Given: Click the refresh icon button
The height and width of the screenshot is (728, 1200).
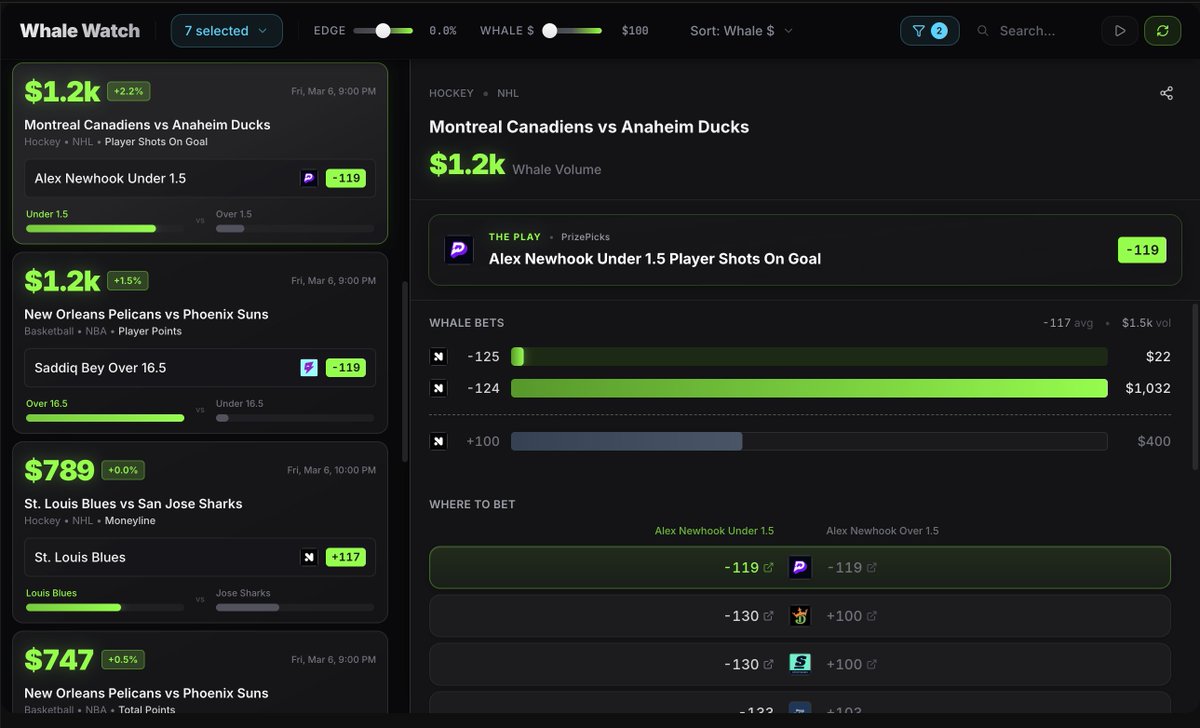Looking at the screenshot, I should click(x=1162, y=31).
